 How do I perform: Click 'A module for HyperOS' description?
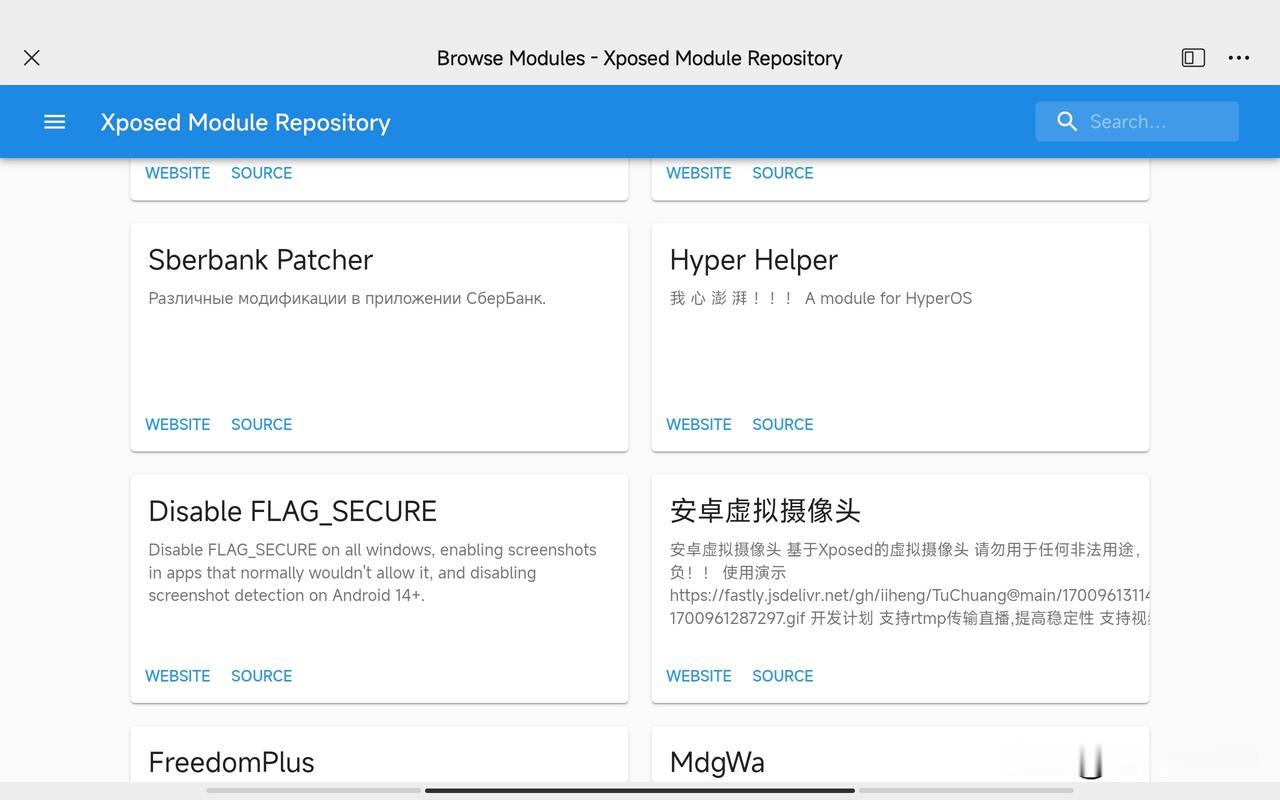(x=888, y=298)
